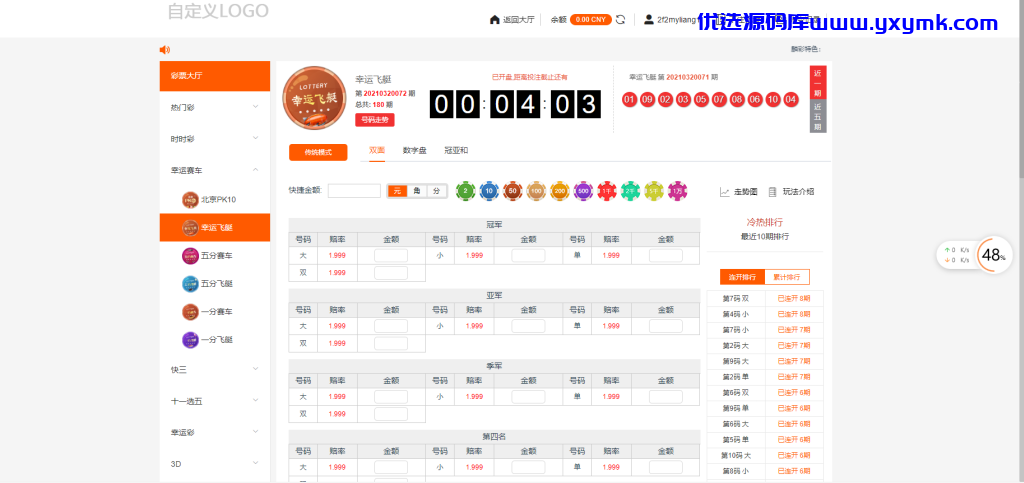Select the magenta 1万 betting chip
Screen dimensions: 1024x483
tap(677, 191)
